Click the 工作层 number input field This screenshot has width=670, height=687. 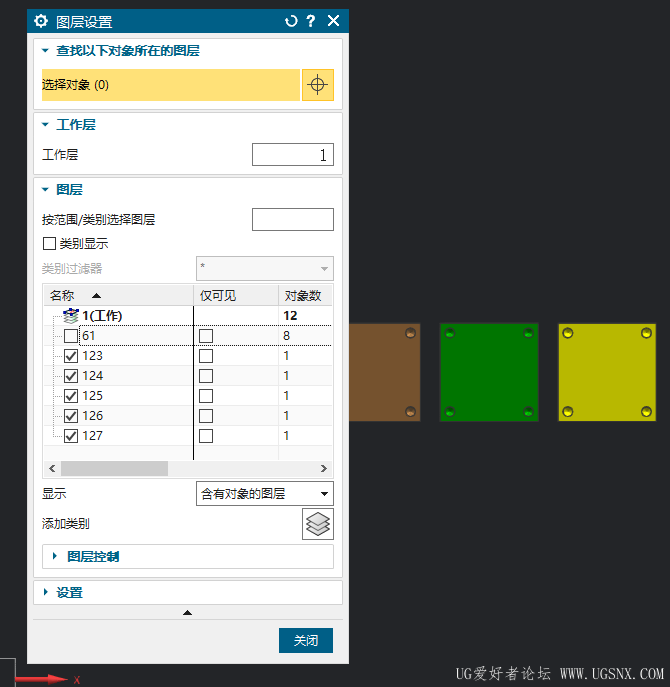tap(293, 155)
